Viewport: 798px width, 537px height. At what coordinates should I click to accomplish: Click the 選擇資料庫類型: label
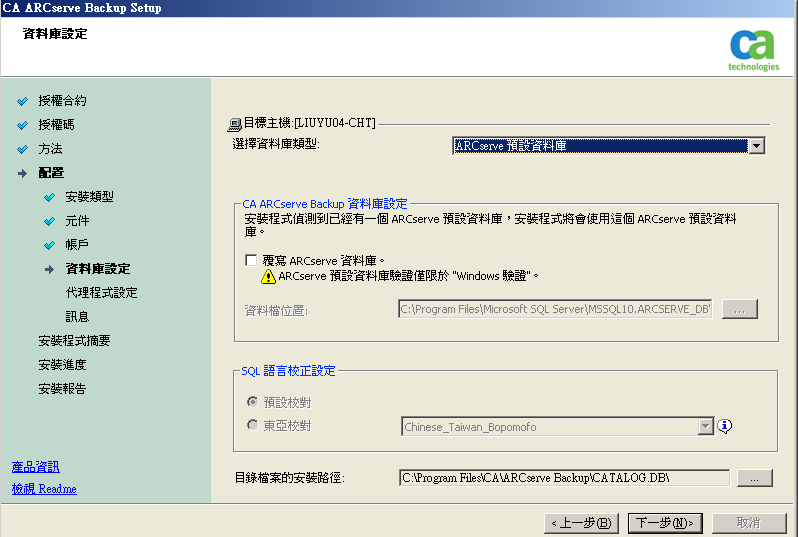(276, 144)
